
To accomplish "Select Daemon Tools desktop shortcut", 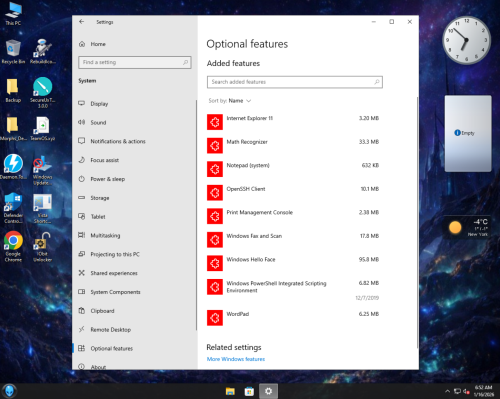I will (x=13, y=166).
